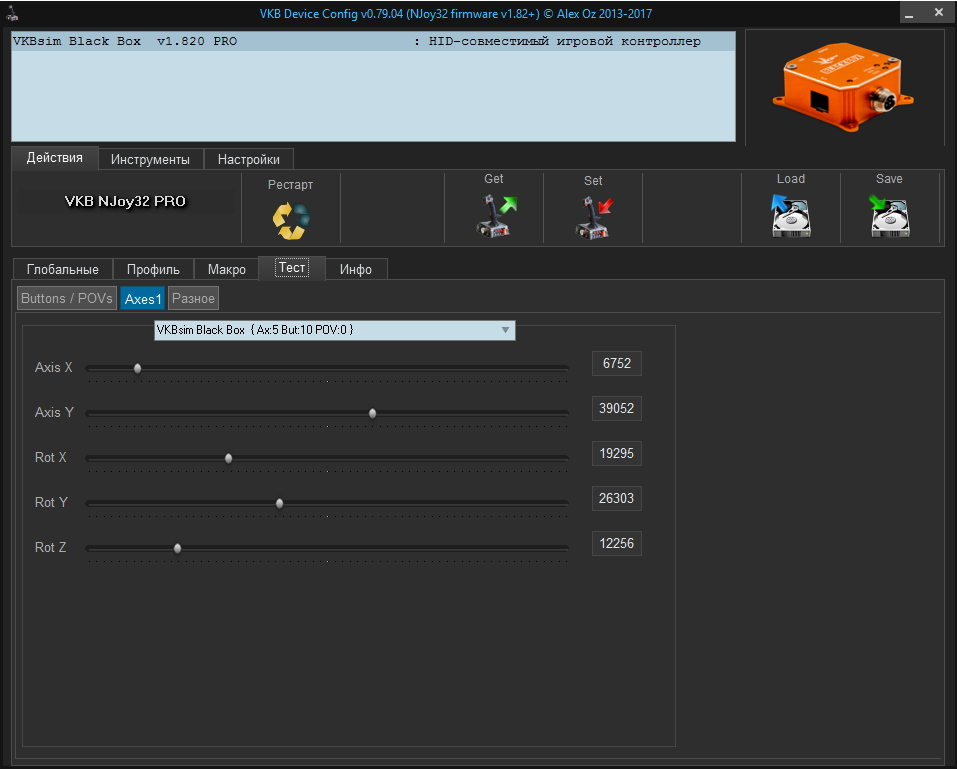Click the Axis X slider handle

tap(137, 368)
